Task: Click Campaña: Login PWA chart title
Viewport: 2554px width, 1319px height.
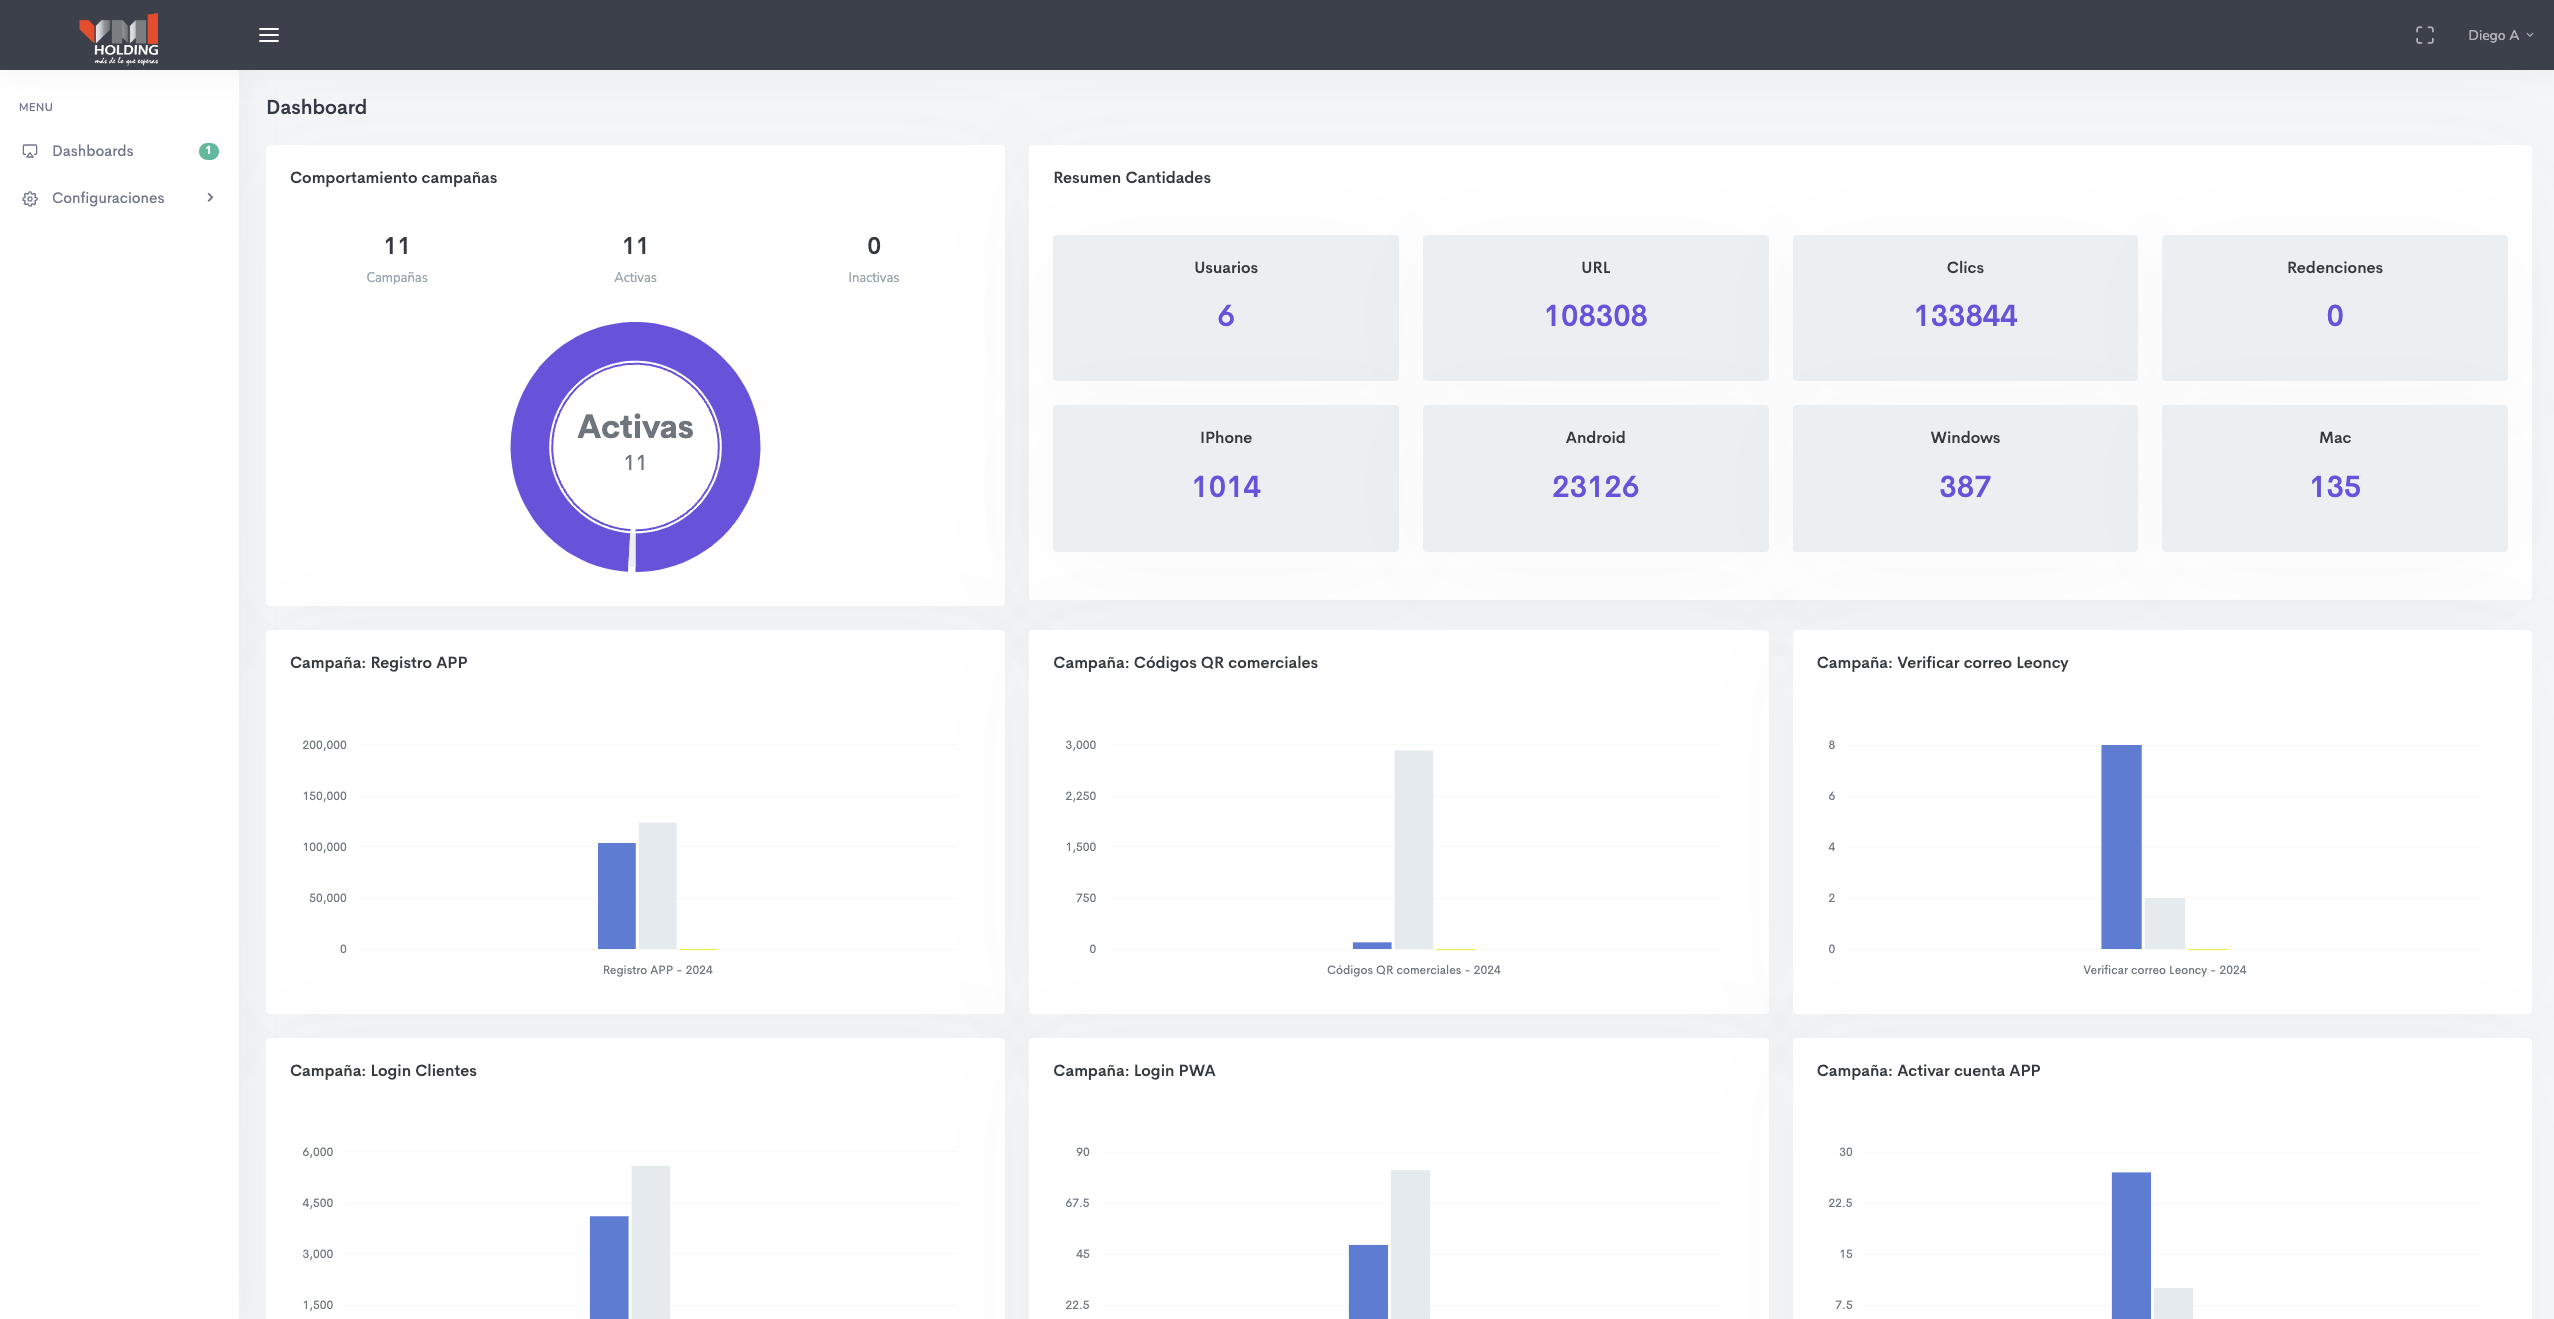Action: click(x=1134, y=1070)
